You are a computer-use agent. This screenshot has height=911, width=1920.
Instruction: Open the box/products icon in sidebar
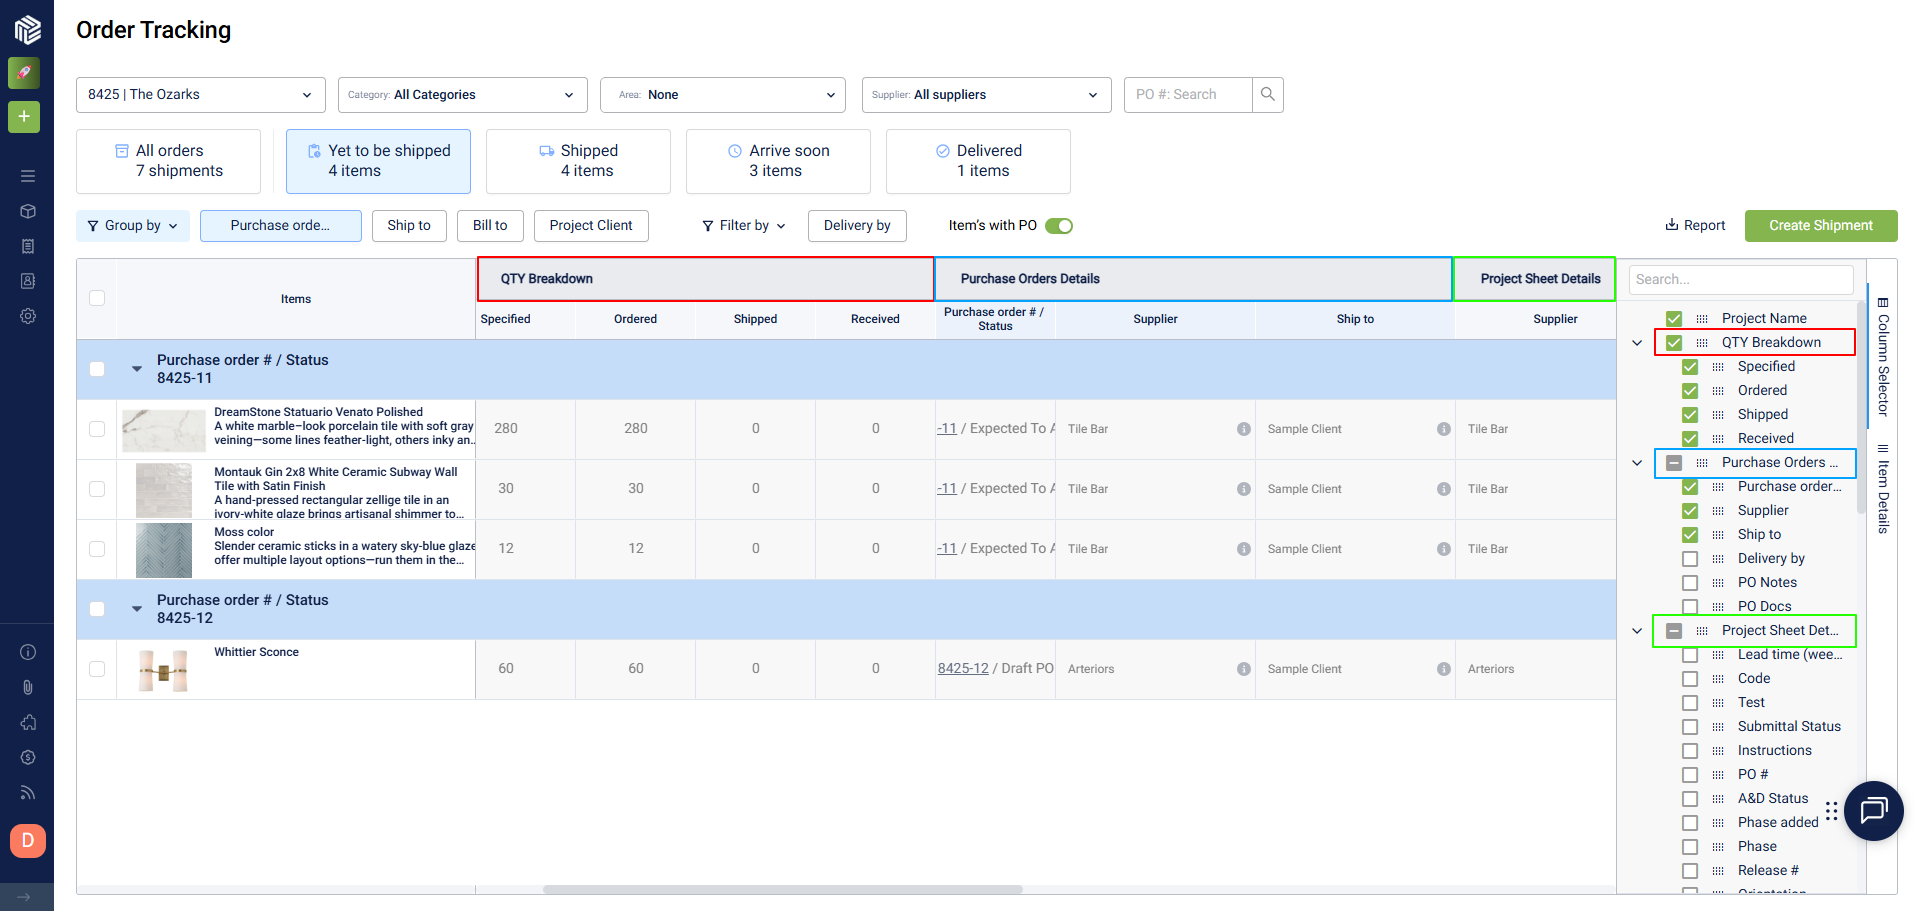pos(28,211)
